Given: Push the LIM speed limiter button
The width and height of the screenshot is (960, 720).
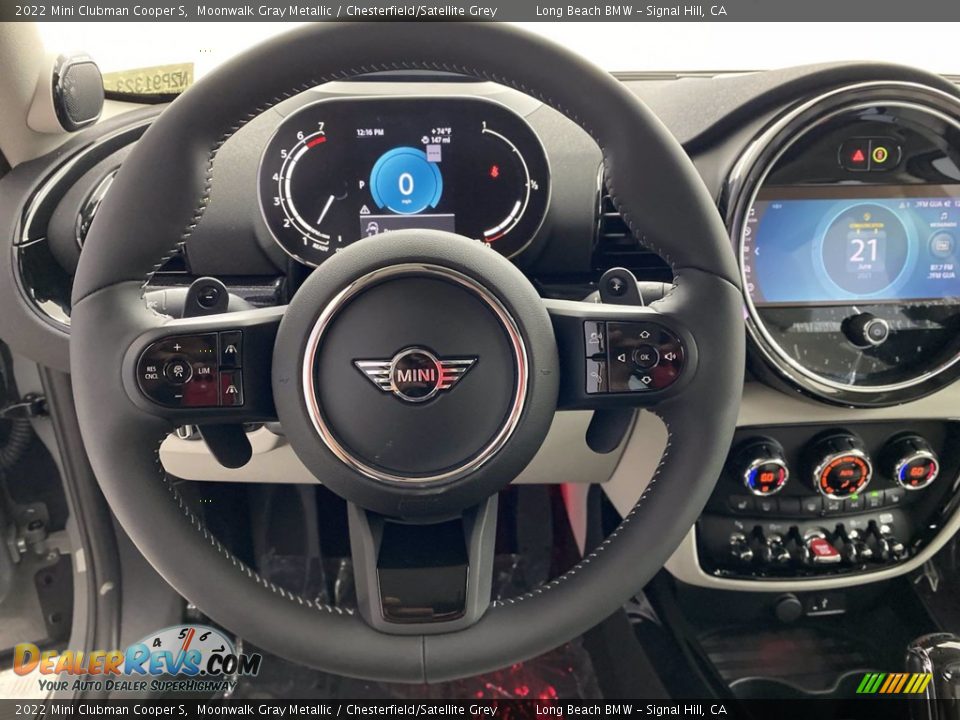Looking at the screenshot, I should (x=204, y=371).
